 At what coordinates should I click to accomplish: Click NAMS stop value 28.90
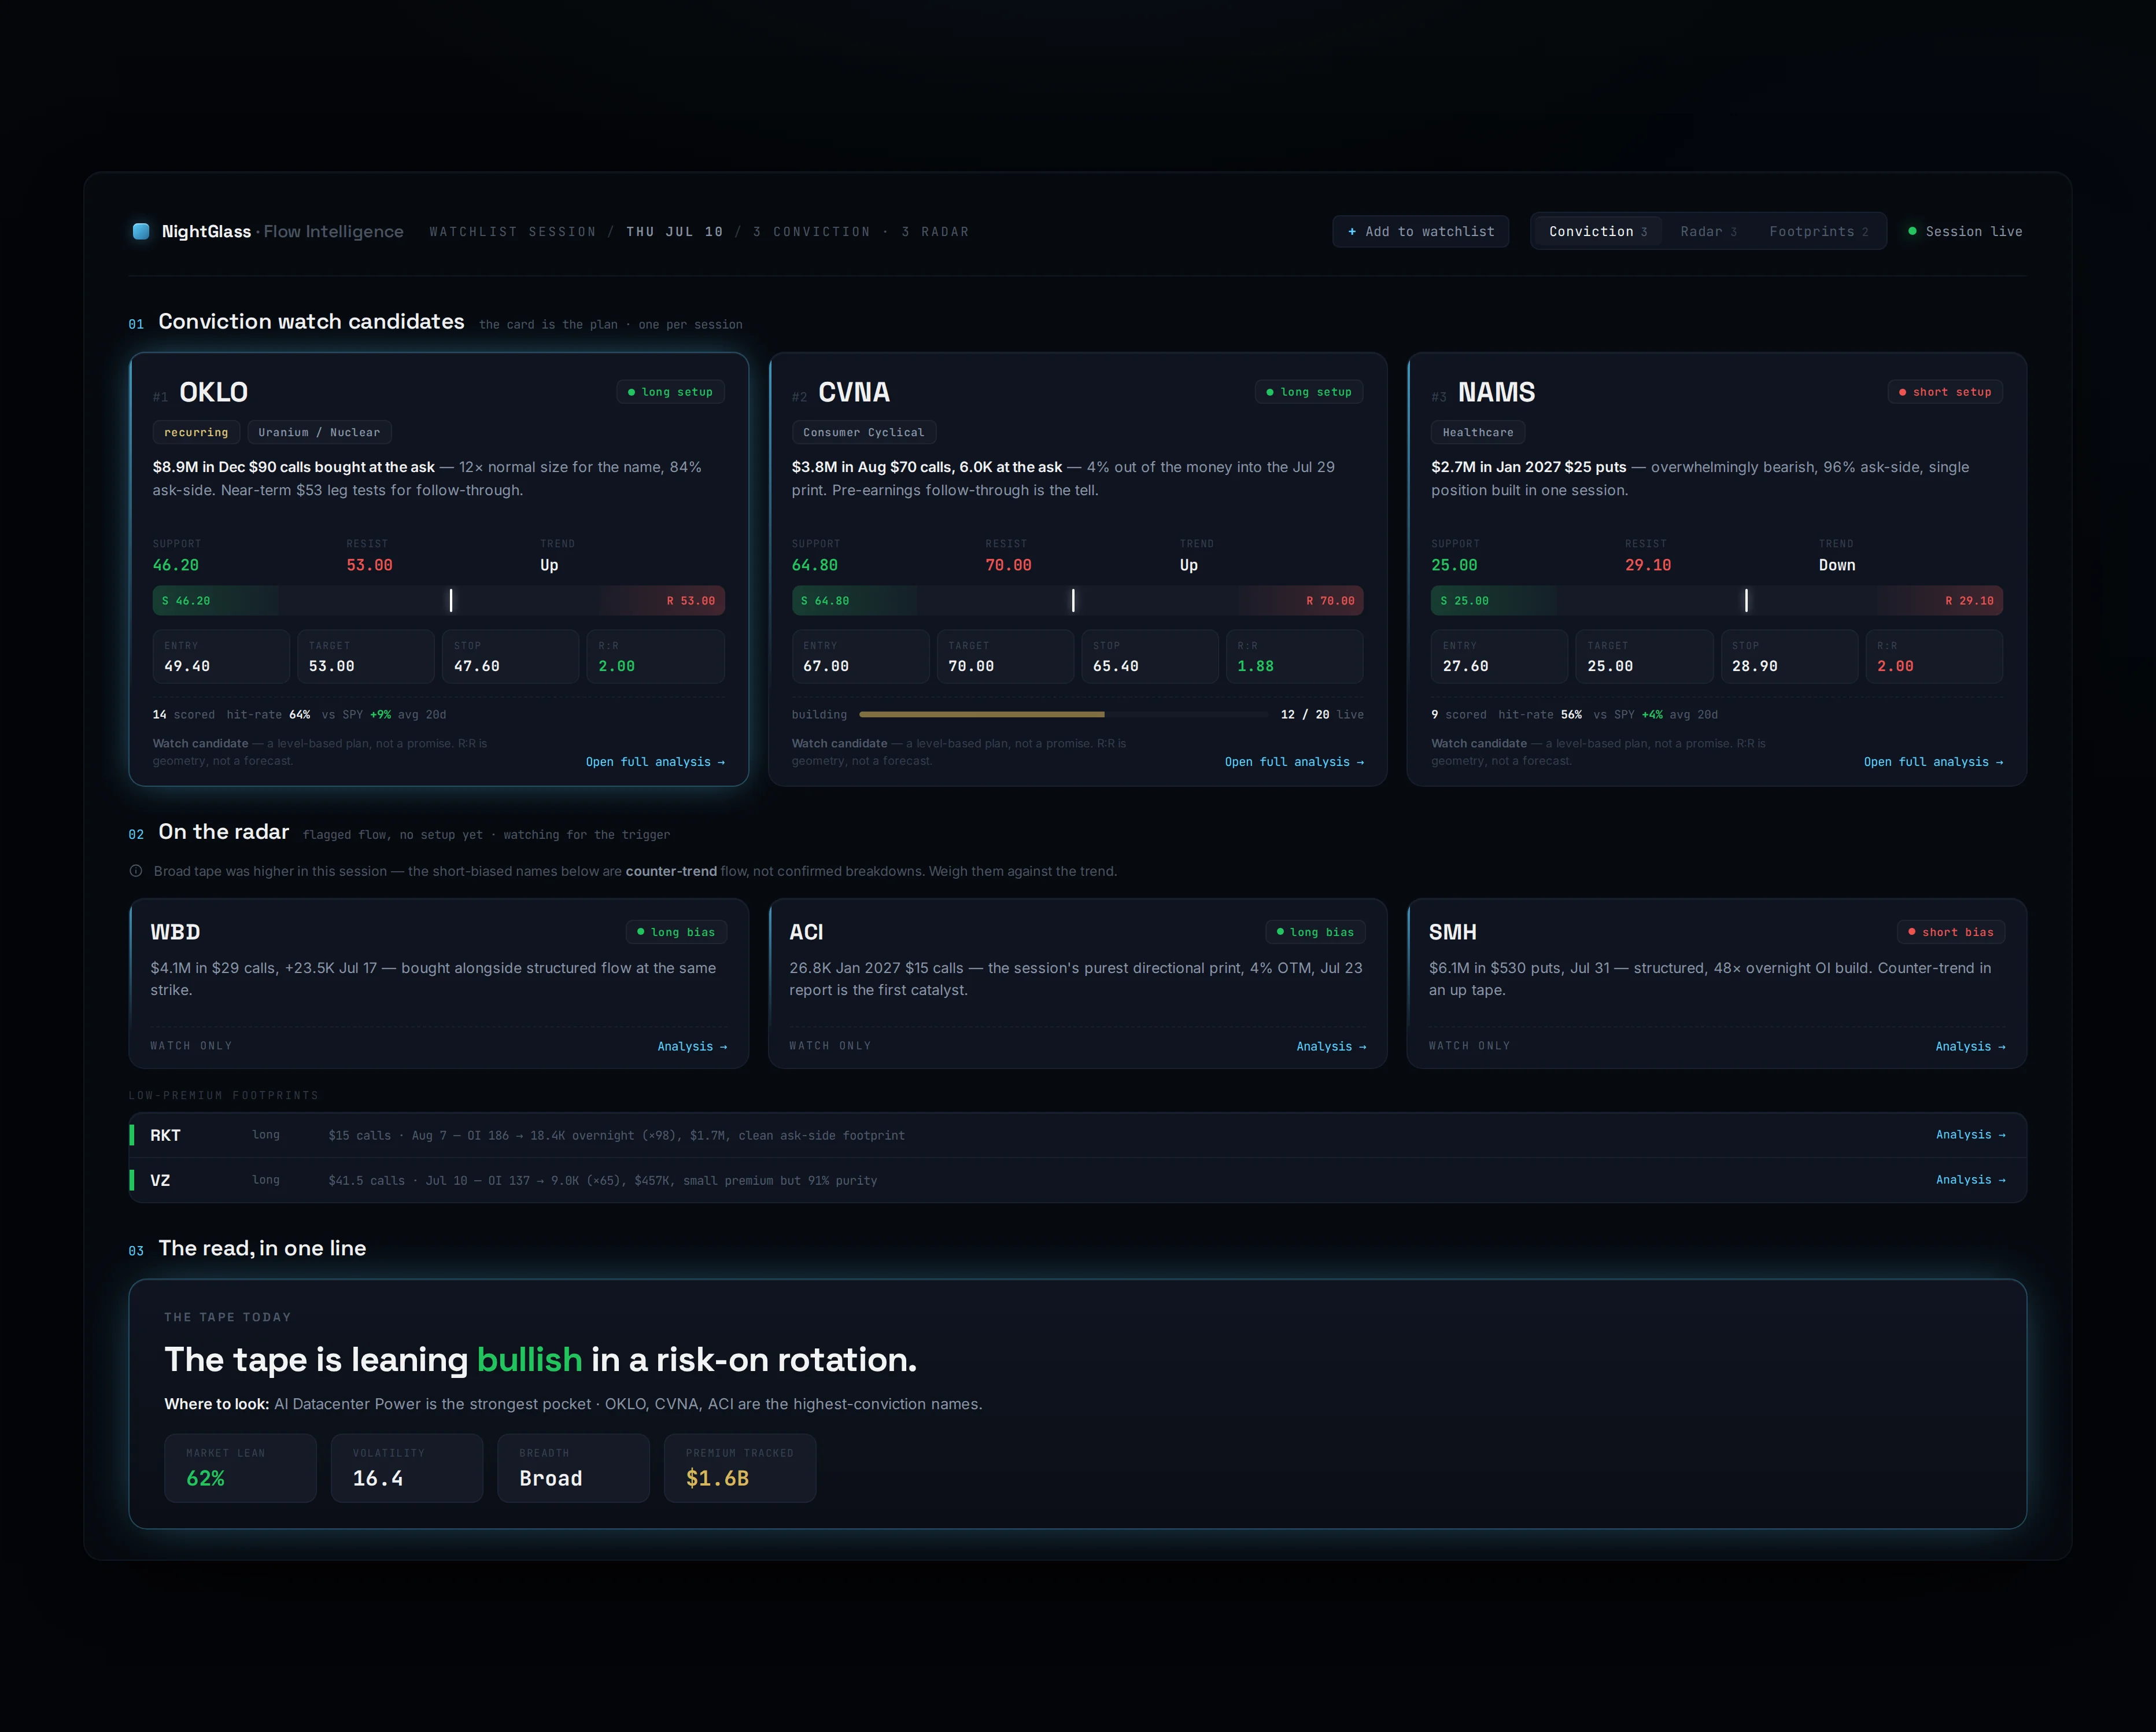[x=1755, y=666]
